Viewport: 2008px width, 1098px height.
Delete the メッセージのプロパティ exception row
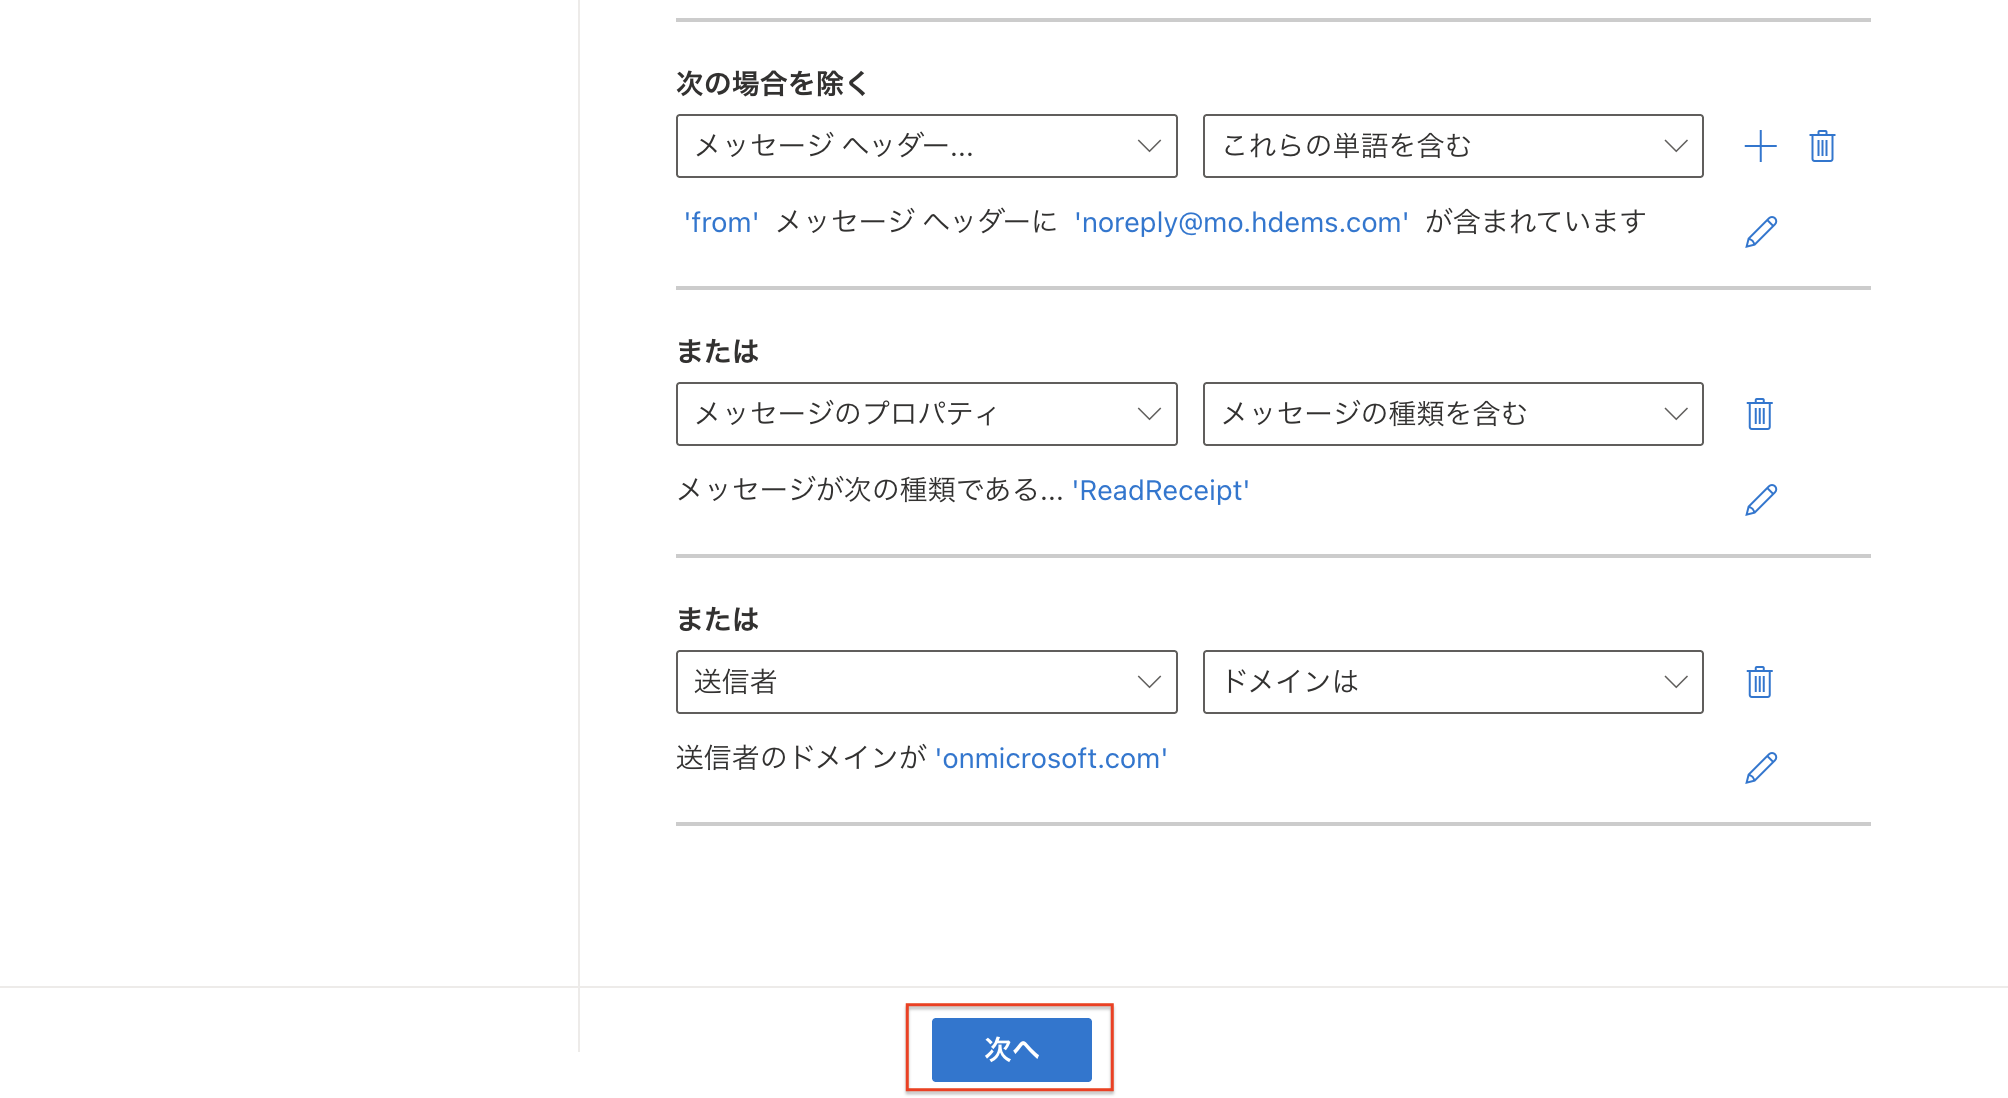[x=1759, y=414]
